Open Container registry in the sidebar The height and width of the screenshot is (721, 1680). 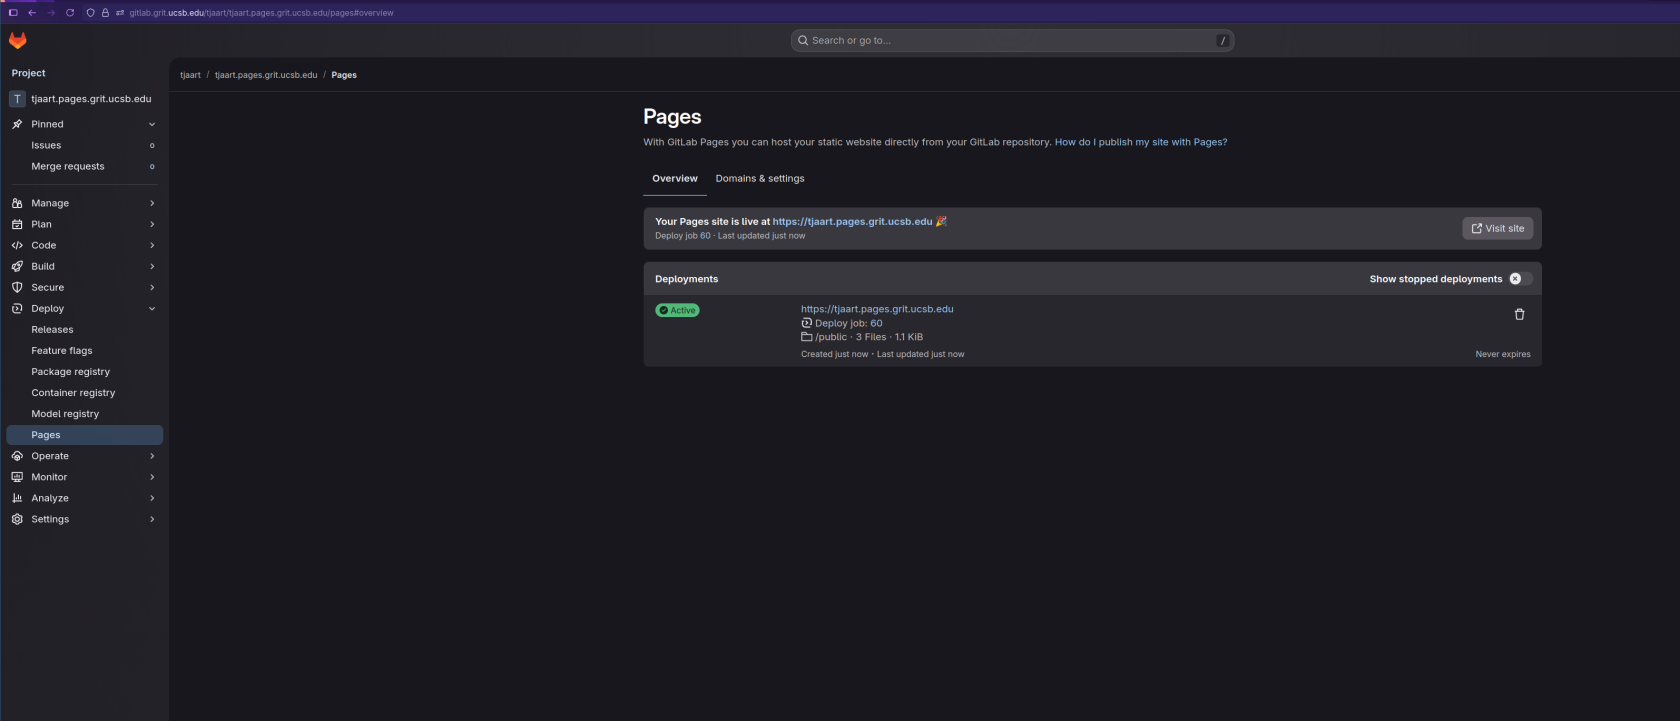click(84, 393)
